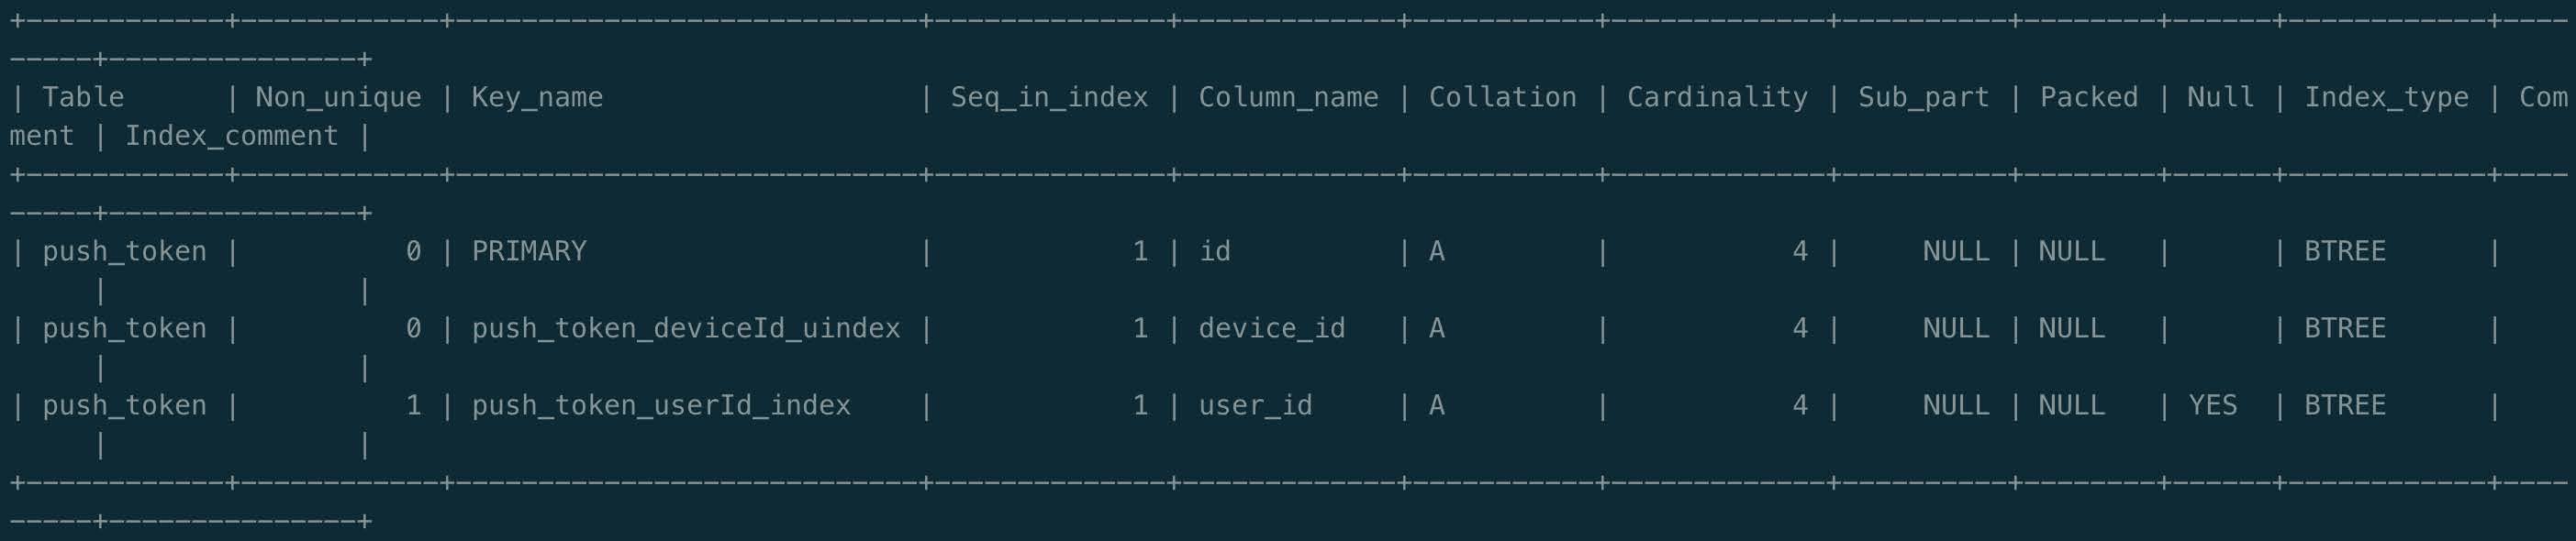Click the Key_name column header text
The image size is (2576, 541).
537,97
